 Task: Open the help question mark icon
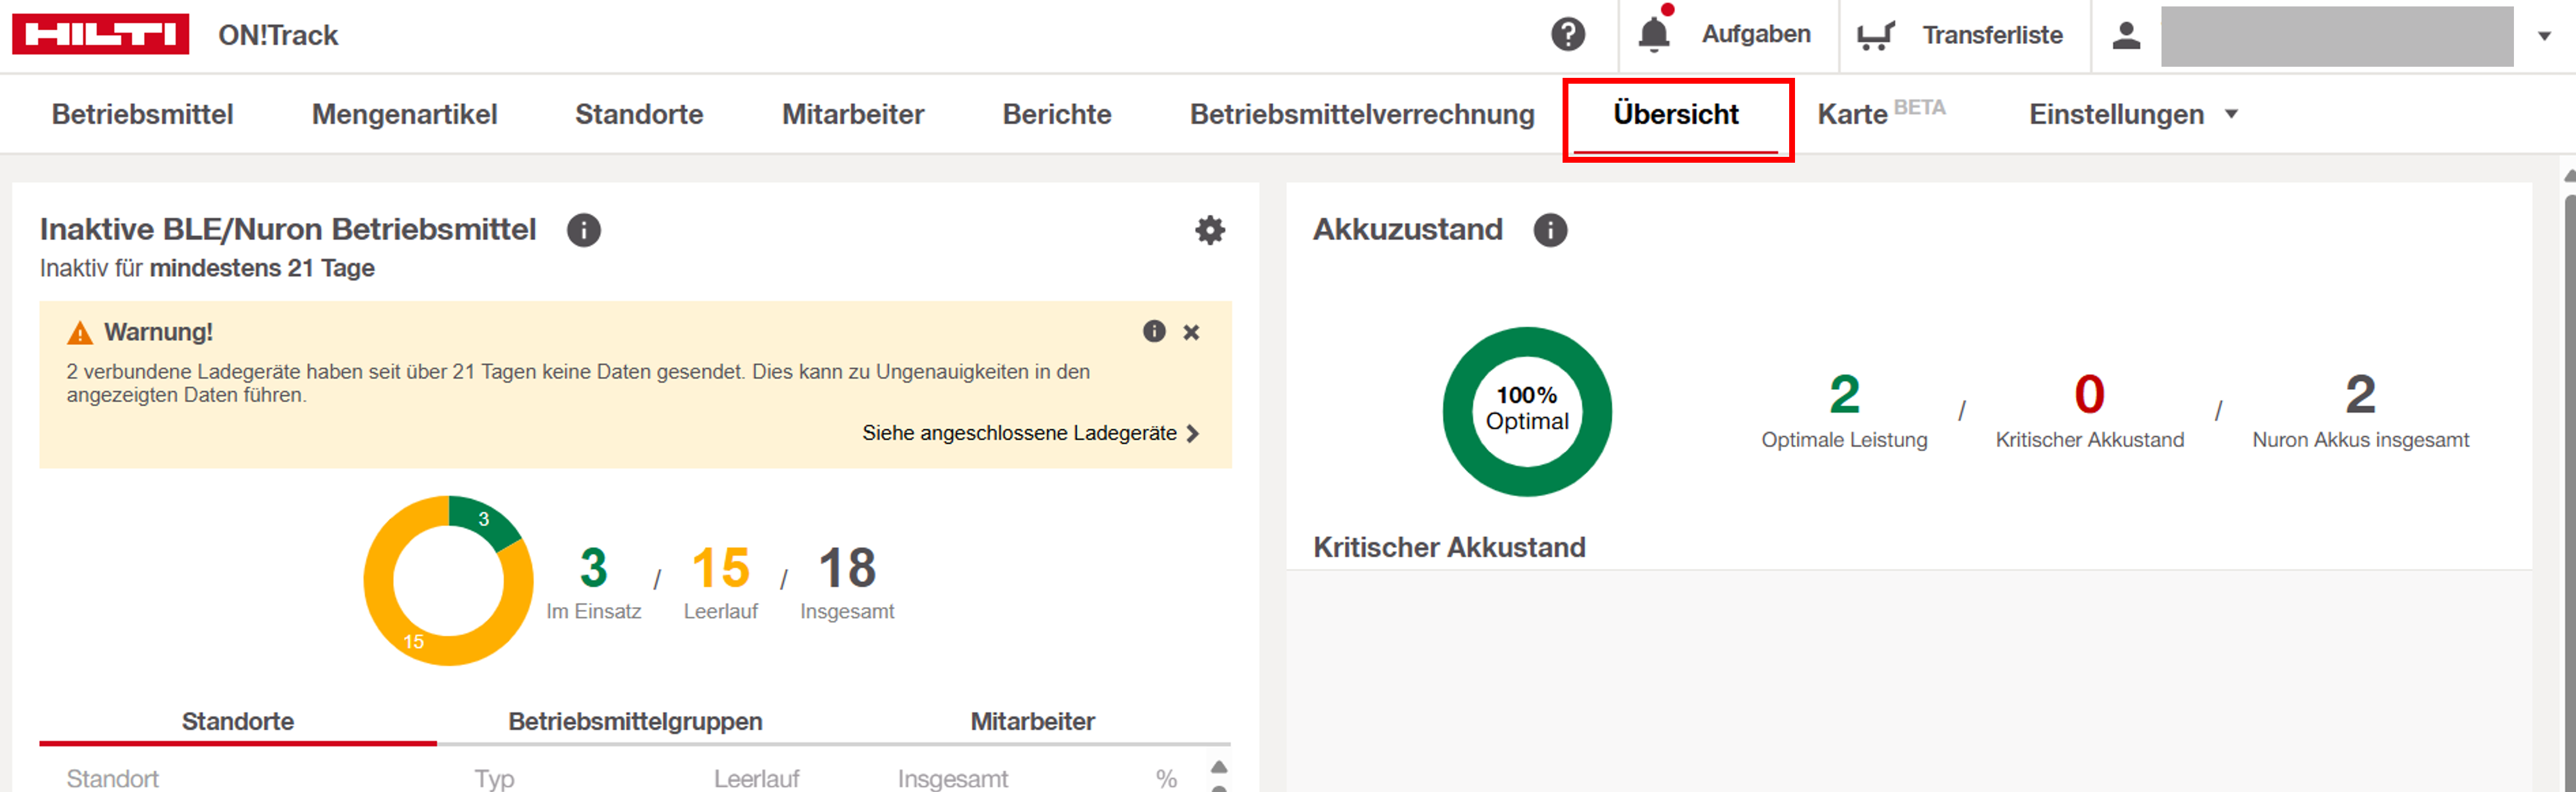[1567, 35]
